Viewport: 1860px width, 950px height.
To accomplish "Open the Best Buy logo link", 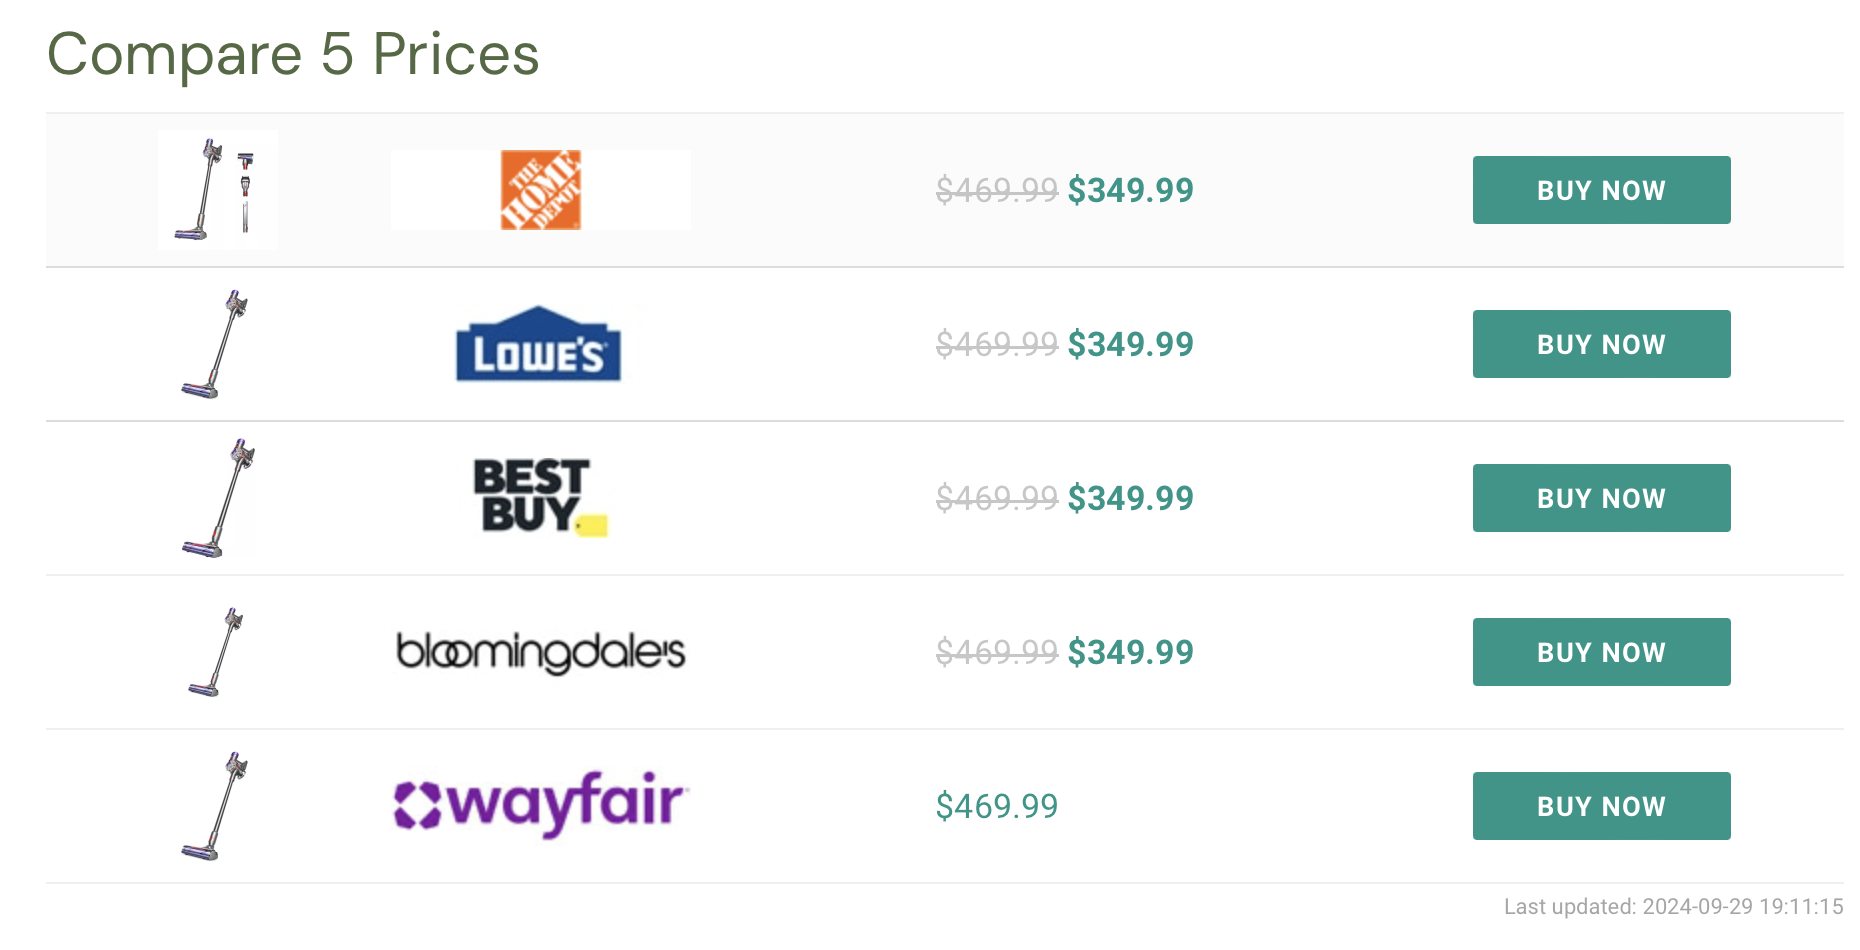I will pyautogui.click(x=540, y=497).
